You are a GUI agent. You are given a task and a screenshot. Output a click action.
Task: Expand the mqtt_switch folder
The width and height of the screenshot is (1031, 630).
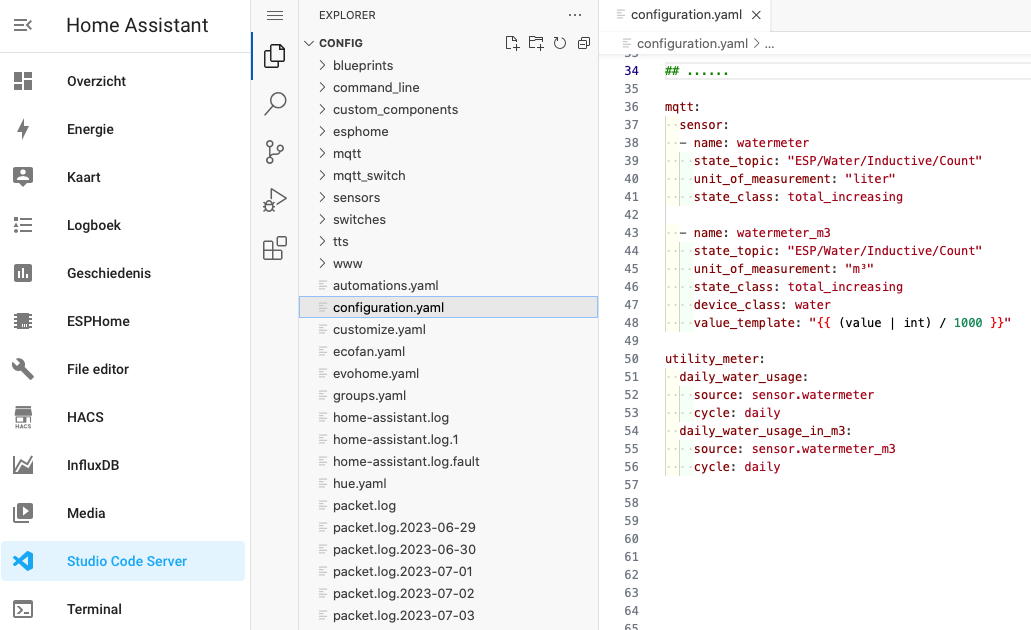(x=322, y=176)
